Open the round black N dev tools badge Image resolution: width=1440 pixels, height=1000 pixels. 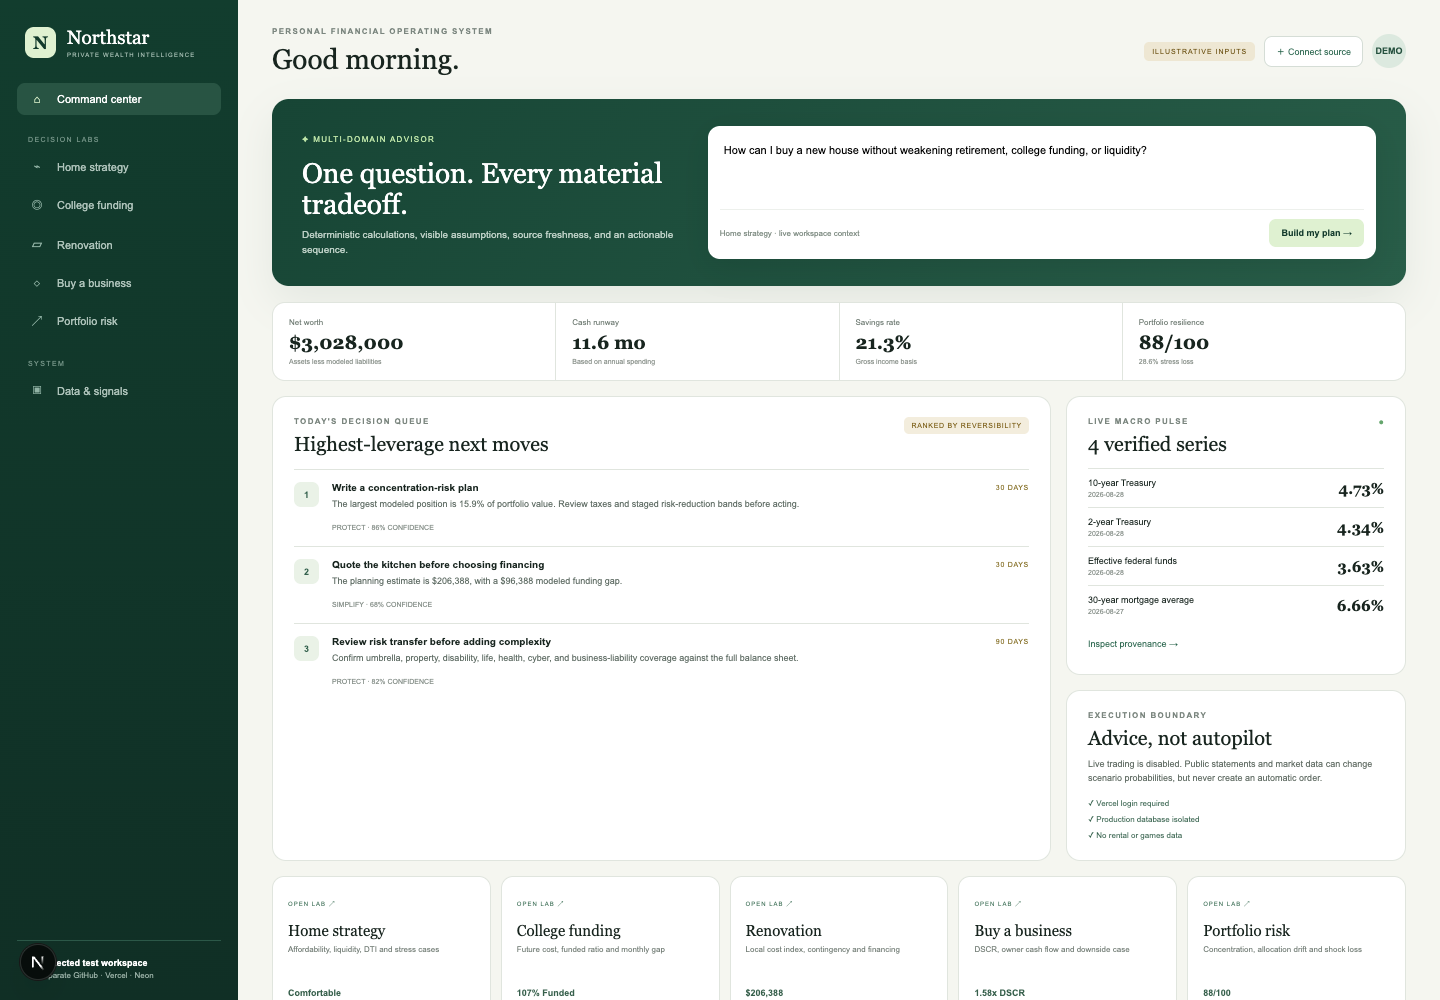tap(38, 962)
